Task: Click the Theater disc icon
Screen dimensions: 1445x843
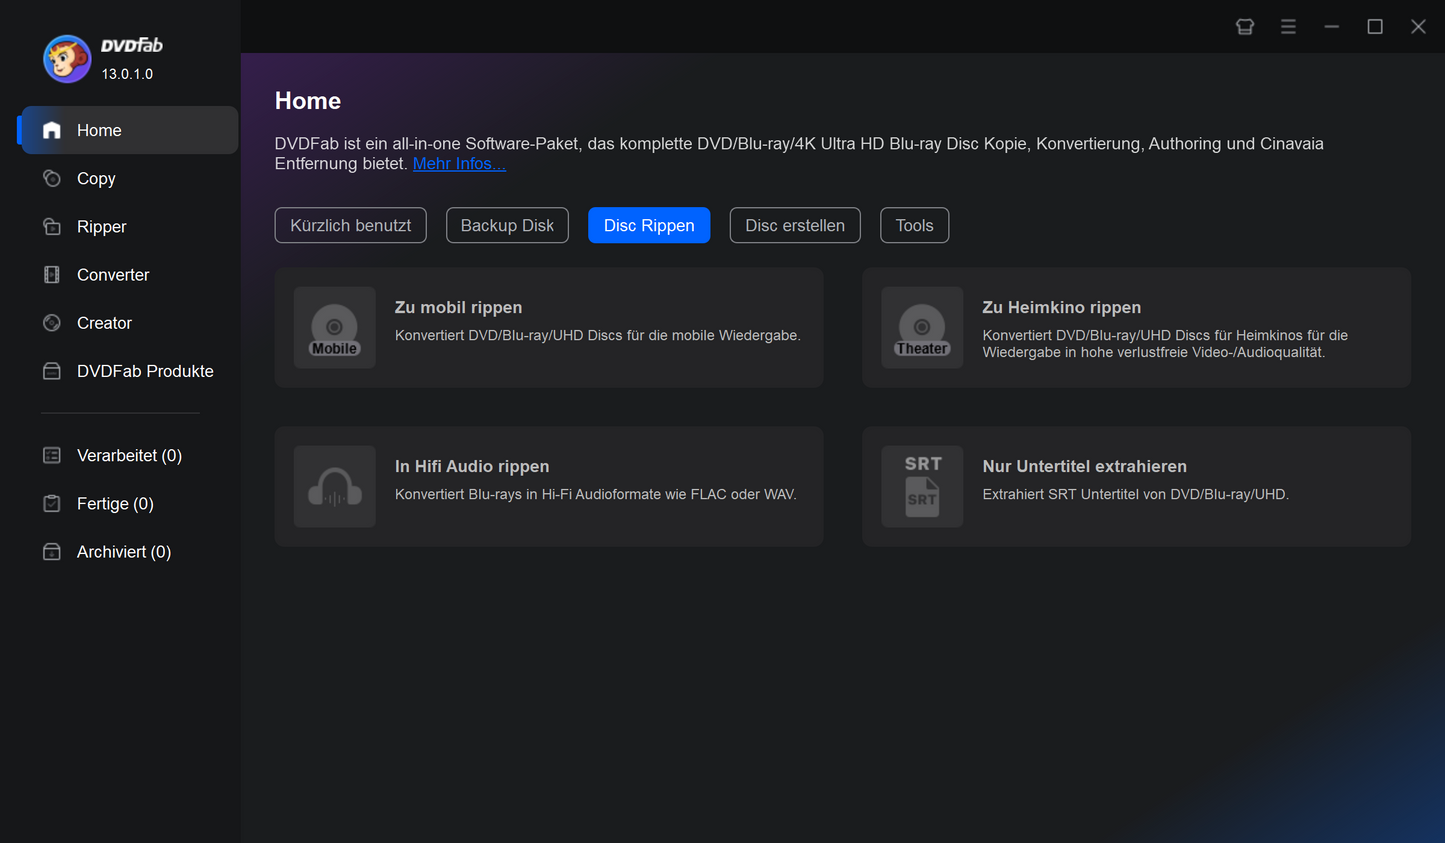Action: [921, 328]
